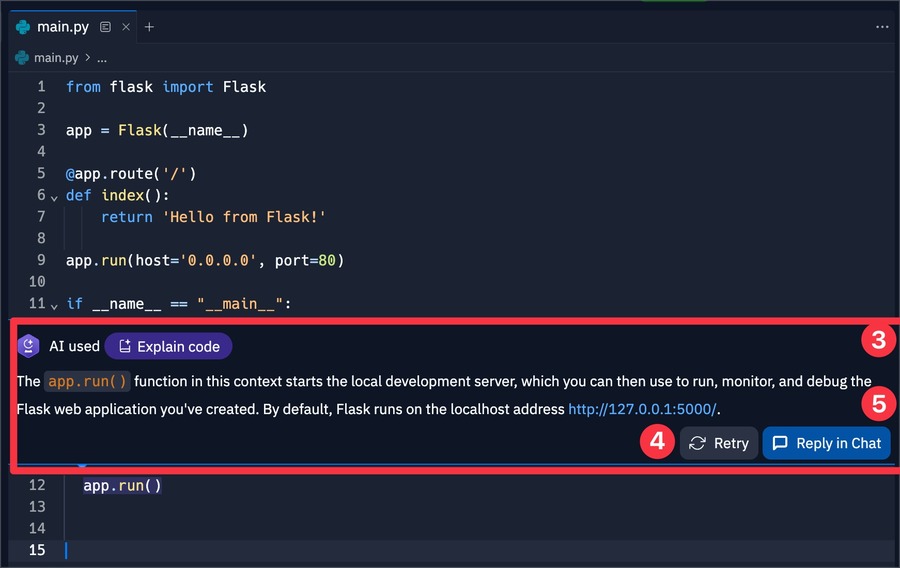Click the breadcrumb ellipsis after main.py
900x568 pixels.
click(102, 58)
